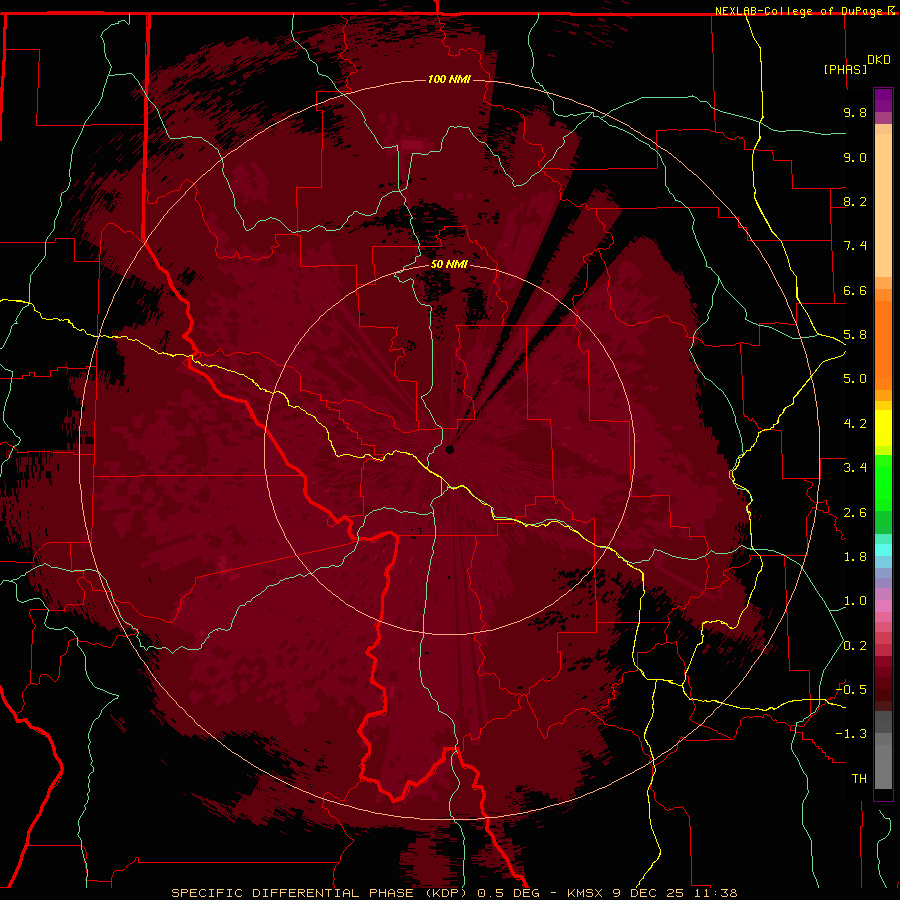This screenshot has height=900, width=900.
Task: Click the 9 DEC 25 date text
Action: coord(650,893)
